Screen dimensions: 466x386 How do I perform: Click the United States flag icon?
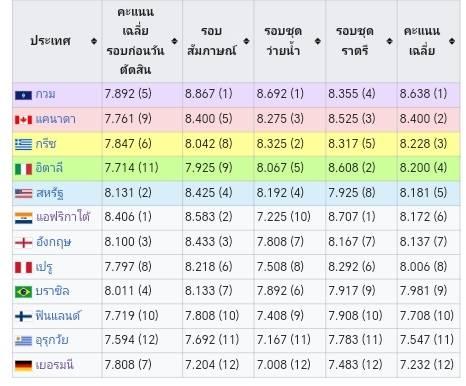[x=23, y=193]
